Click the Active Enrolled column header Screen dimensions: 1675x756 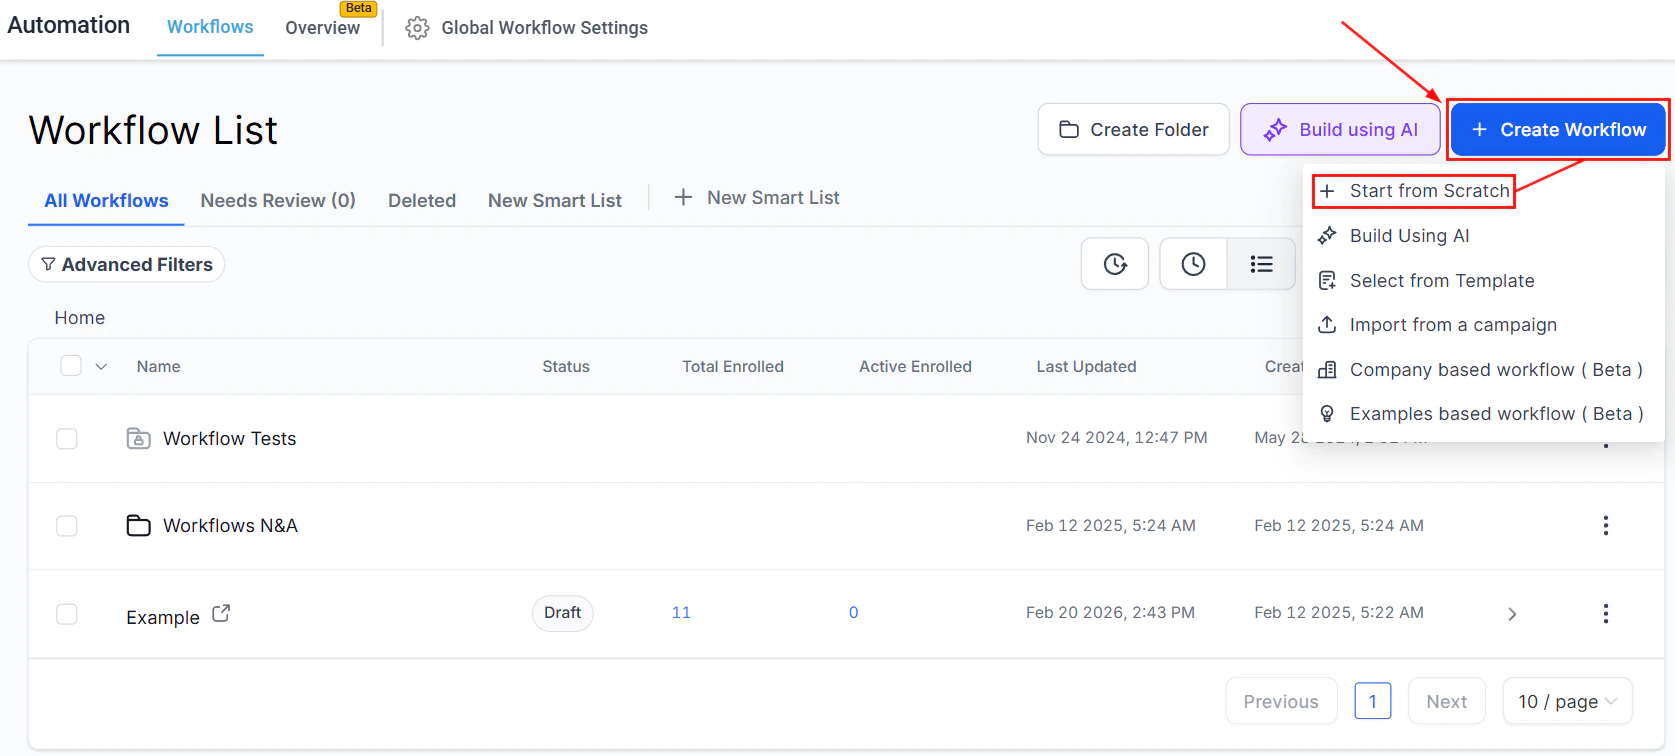915,367
